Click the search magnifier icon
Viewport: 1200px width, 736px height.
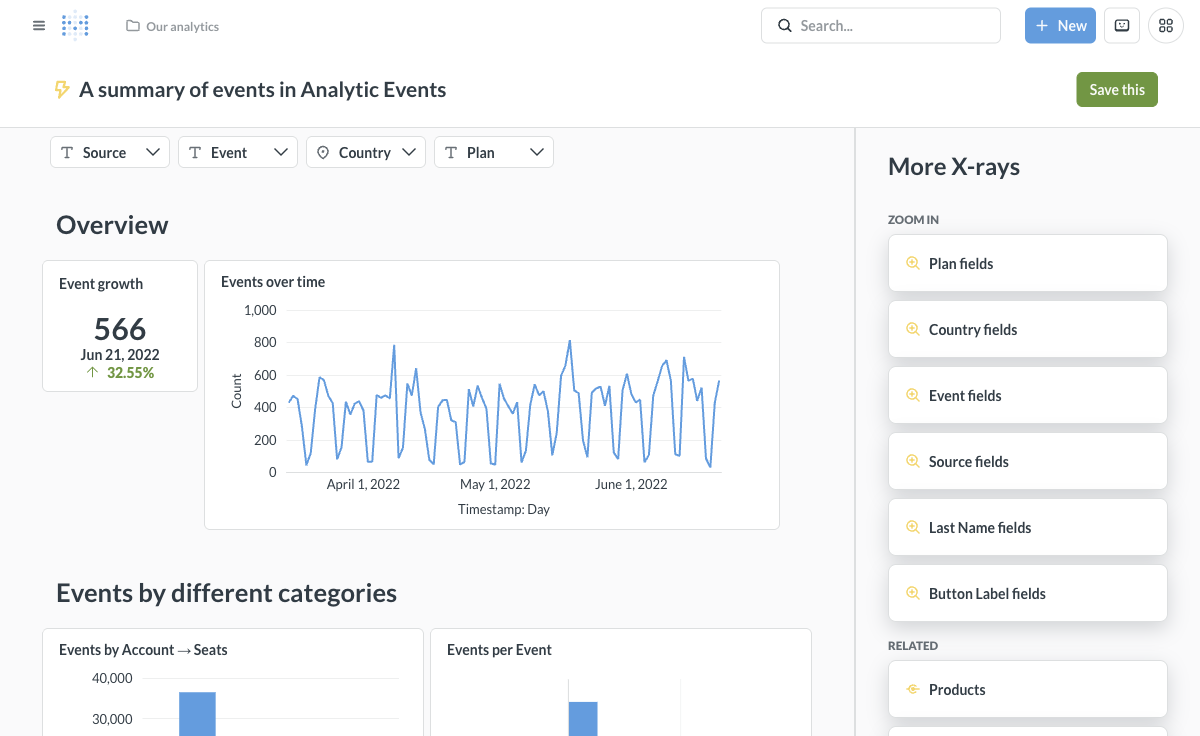pos(785,26)
